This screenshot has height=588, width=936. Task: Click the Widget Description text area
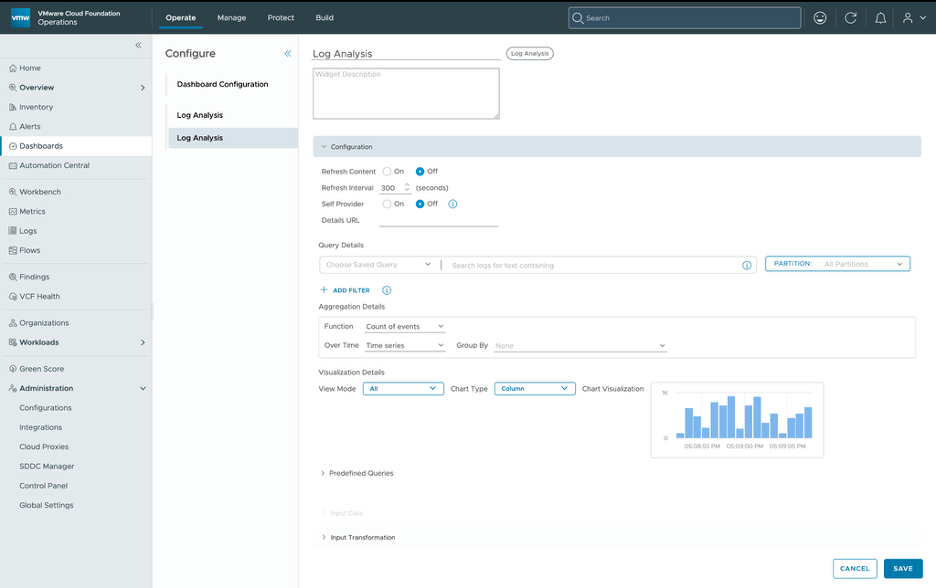point(406,94)
